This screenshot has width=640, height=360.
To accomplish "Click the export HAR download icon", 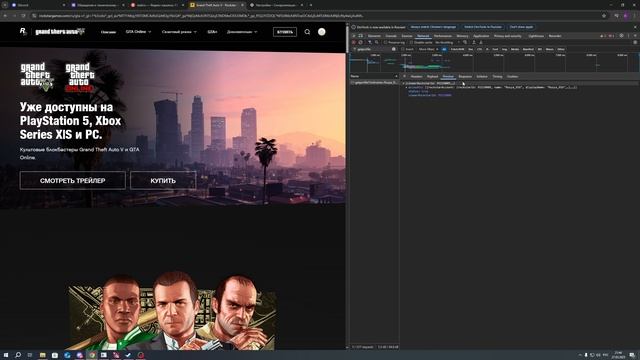I will pyautogui.click(x=481, y=42).
